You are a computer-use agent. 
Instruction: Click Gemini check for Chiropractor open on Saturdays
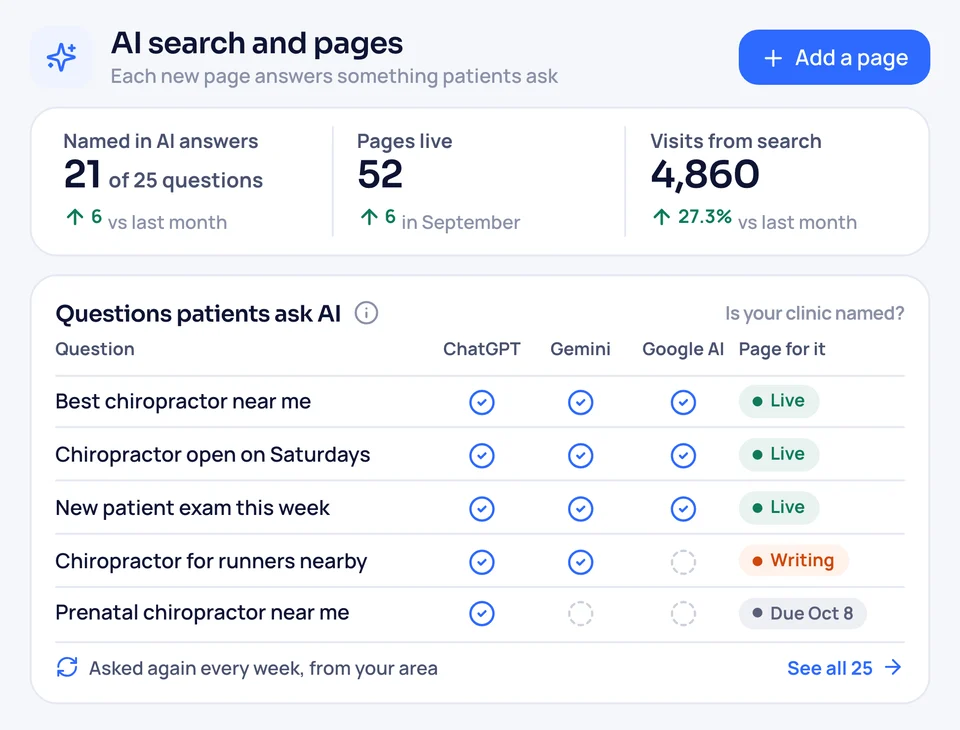(x=580, y=456)
